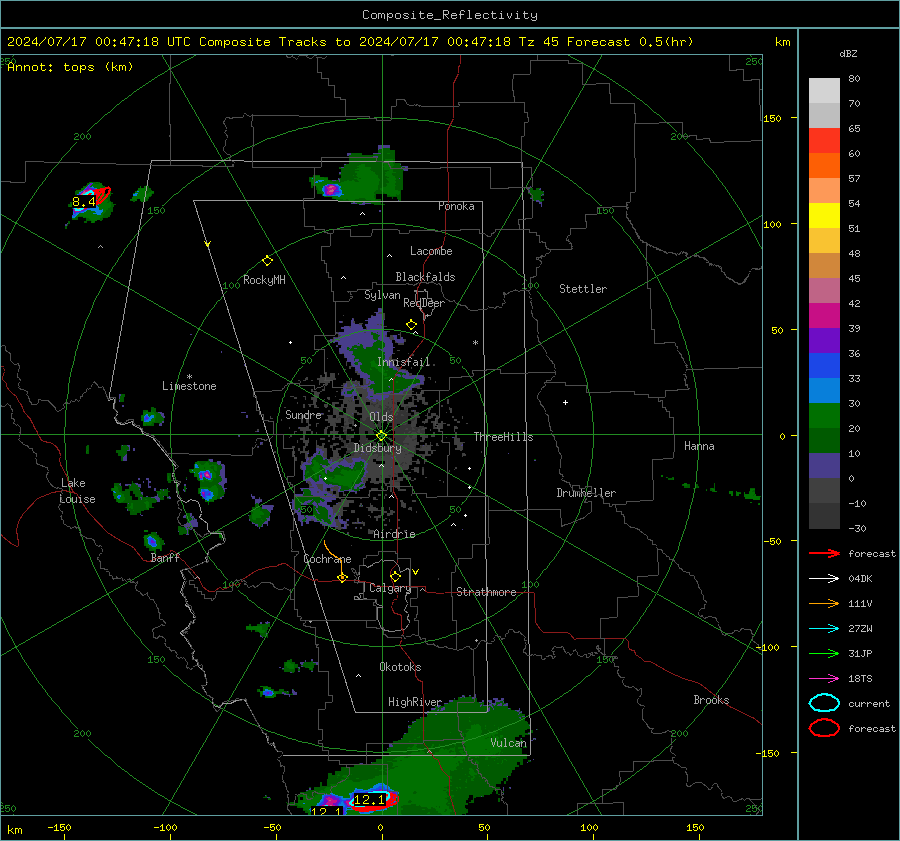This screenshot has height=841, width=900.
Task: Click the red forecast track on the 8.4 storm cell
Action: 104,194
